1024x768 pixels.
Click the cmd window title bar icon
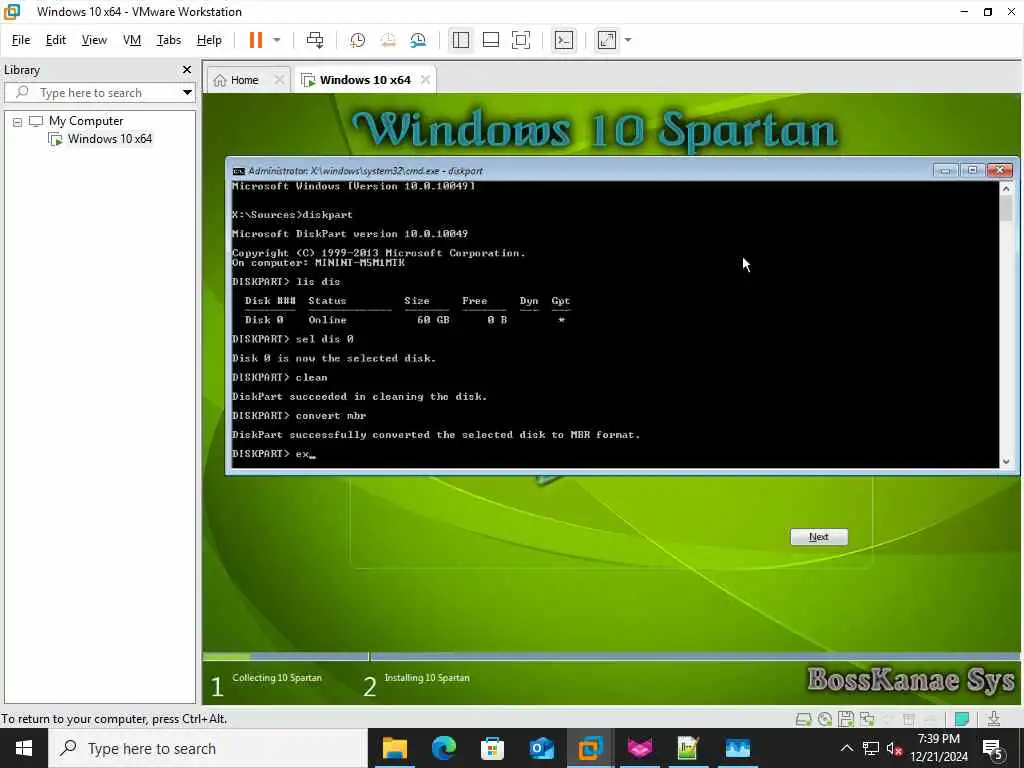(x=239, y=171)
